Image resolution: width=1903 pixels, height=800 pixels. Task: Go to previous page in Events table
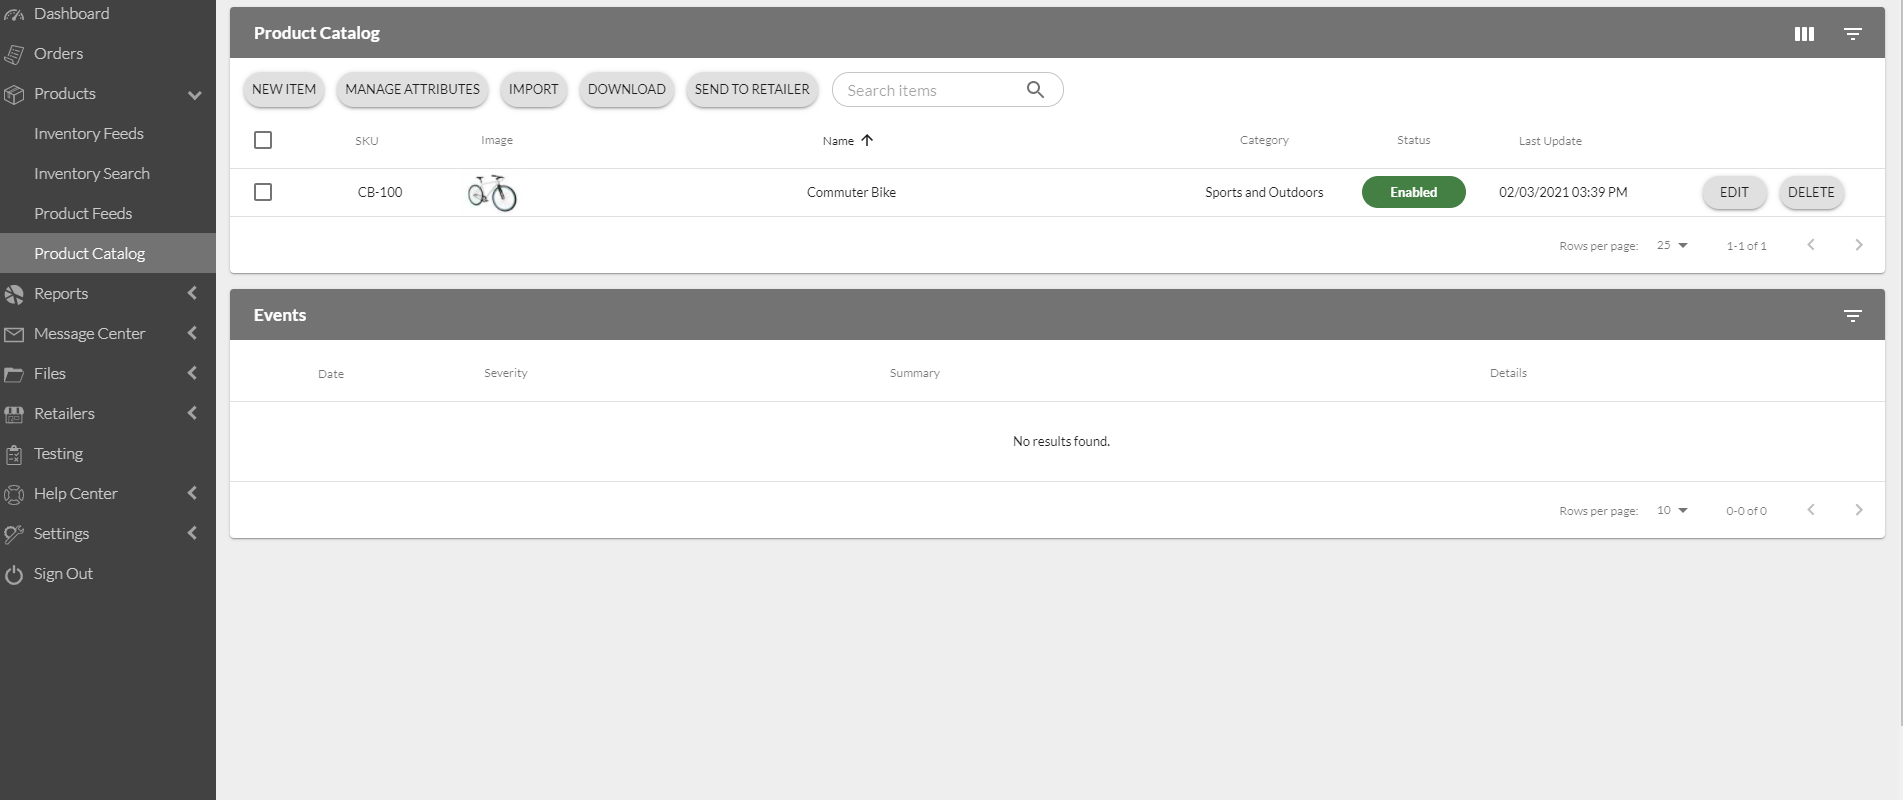click(1810, 510)
